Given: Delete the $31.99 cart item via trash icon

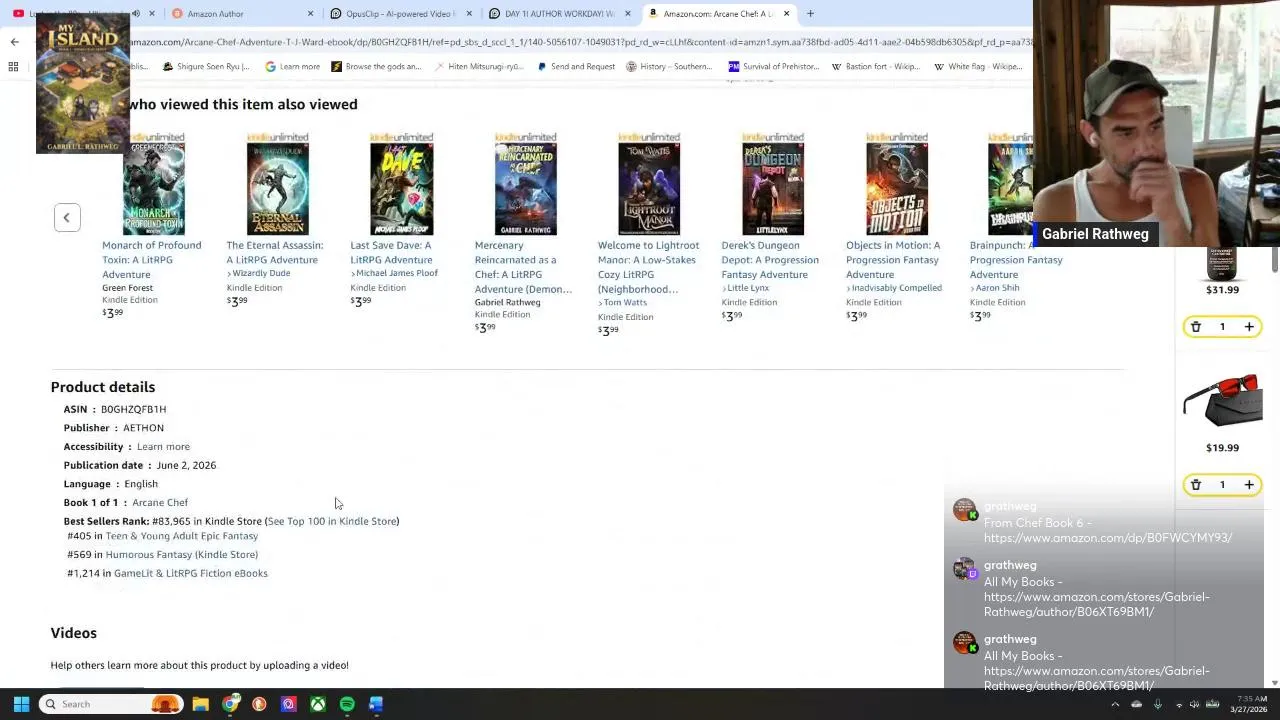Looking at the screenshot, I should 1195,327.
